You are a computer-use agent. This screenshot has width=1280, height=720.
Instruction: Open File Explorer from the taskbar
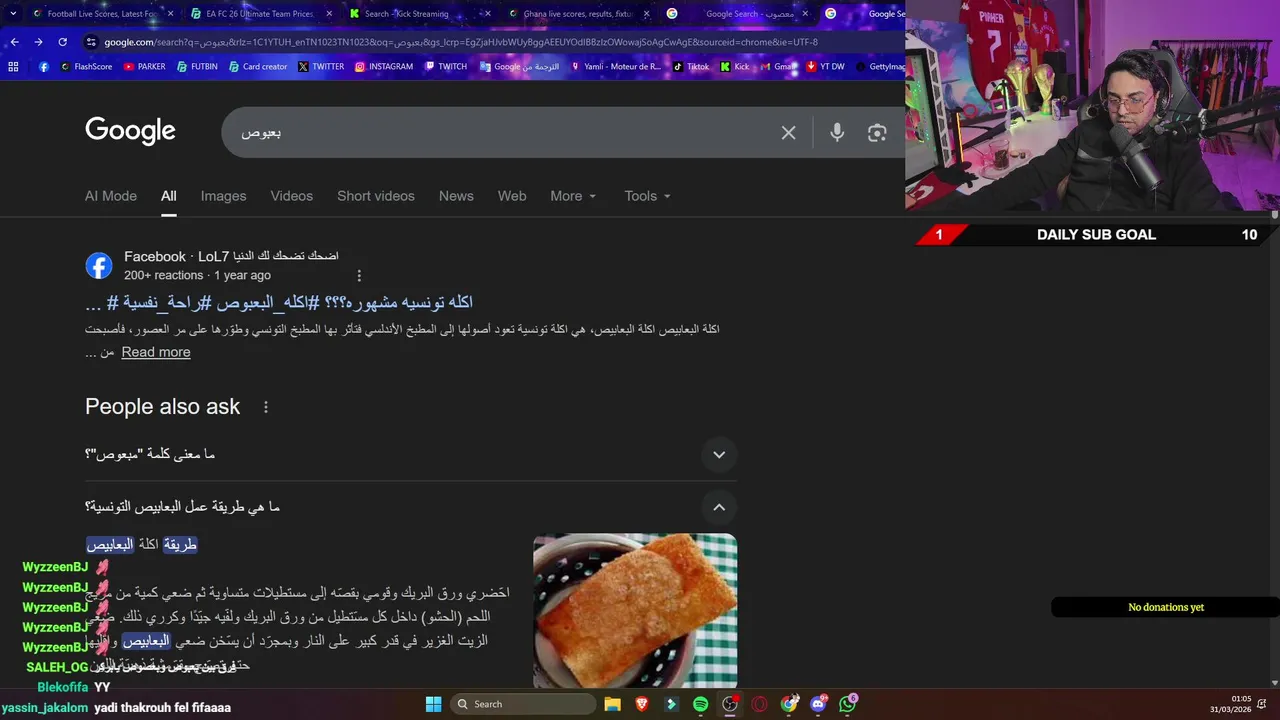[612, 704]
